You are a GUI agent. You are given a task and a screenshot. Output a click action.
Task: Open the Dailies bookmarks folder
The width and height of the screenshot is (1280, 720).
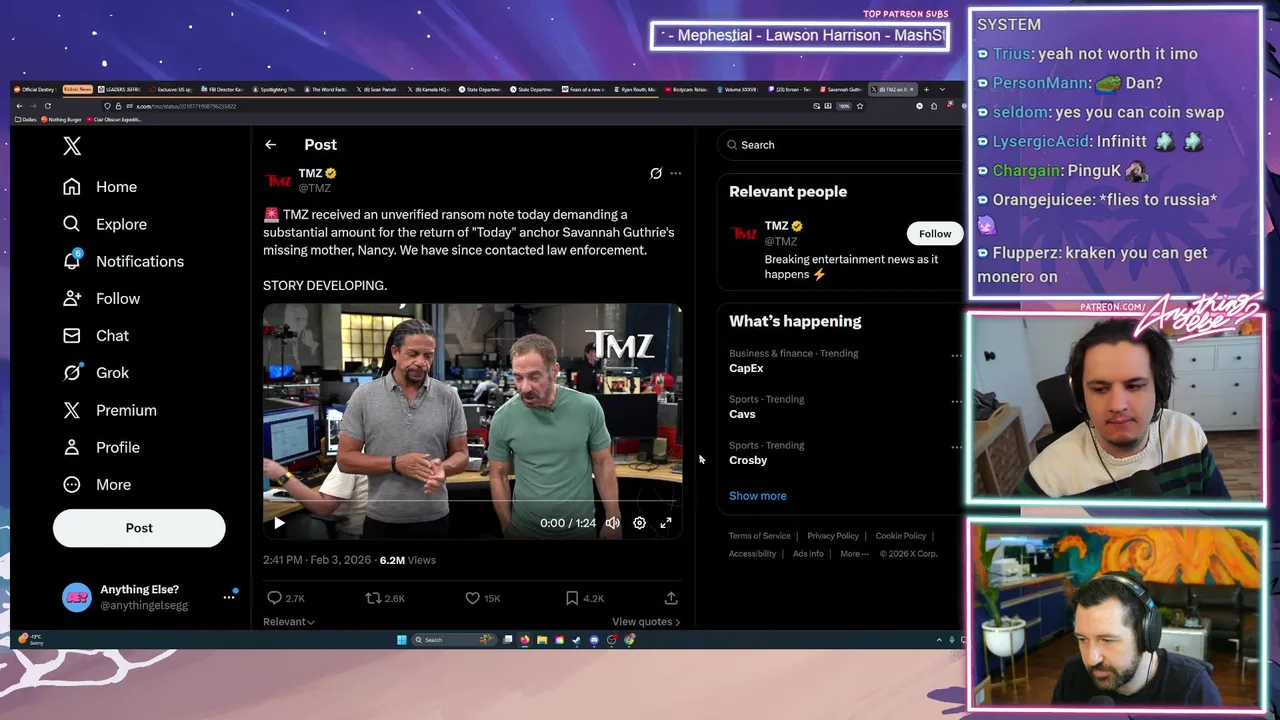coord(27,120)
